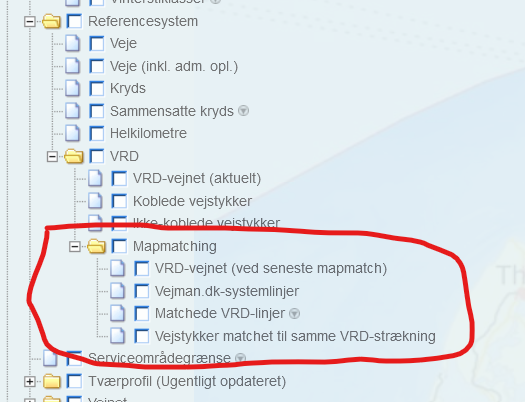
Task: Expand the Tværprofil (Ugentligt opdateret) node
Action: point(29,382)
